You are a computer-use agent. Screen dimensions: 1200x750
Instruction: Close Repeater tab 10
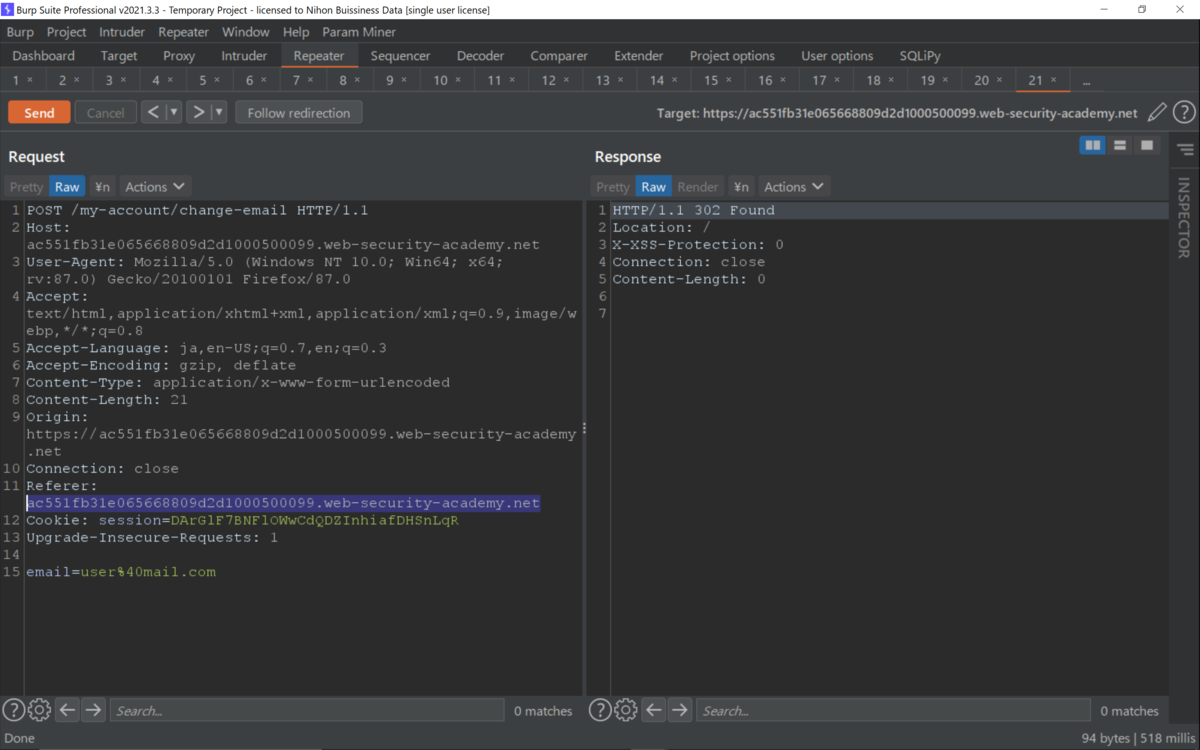pyautogui.click(x=458, y=80)
